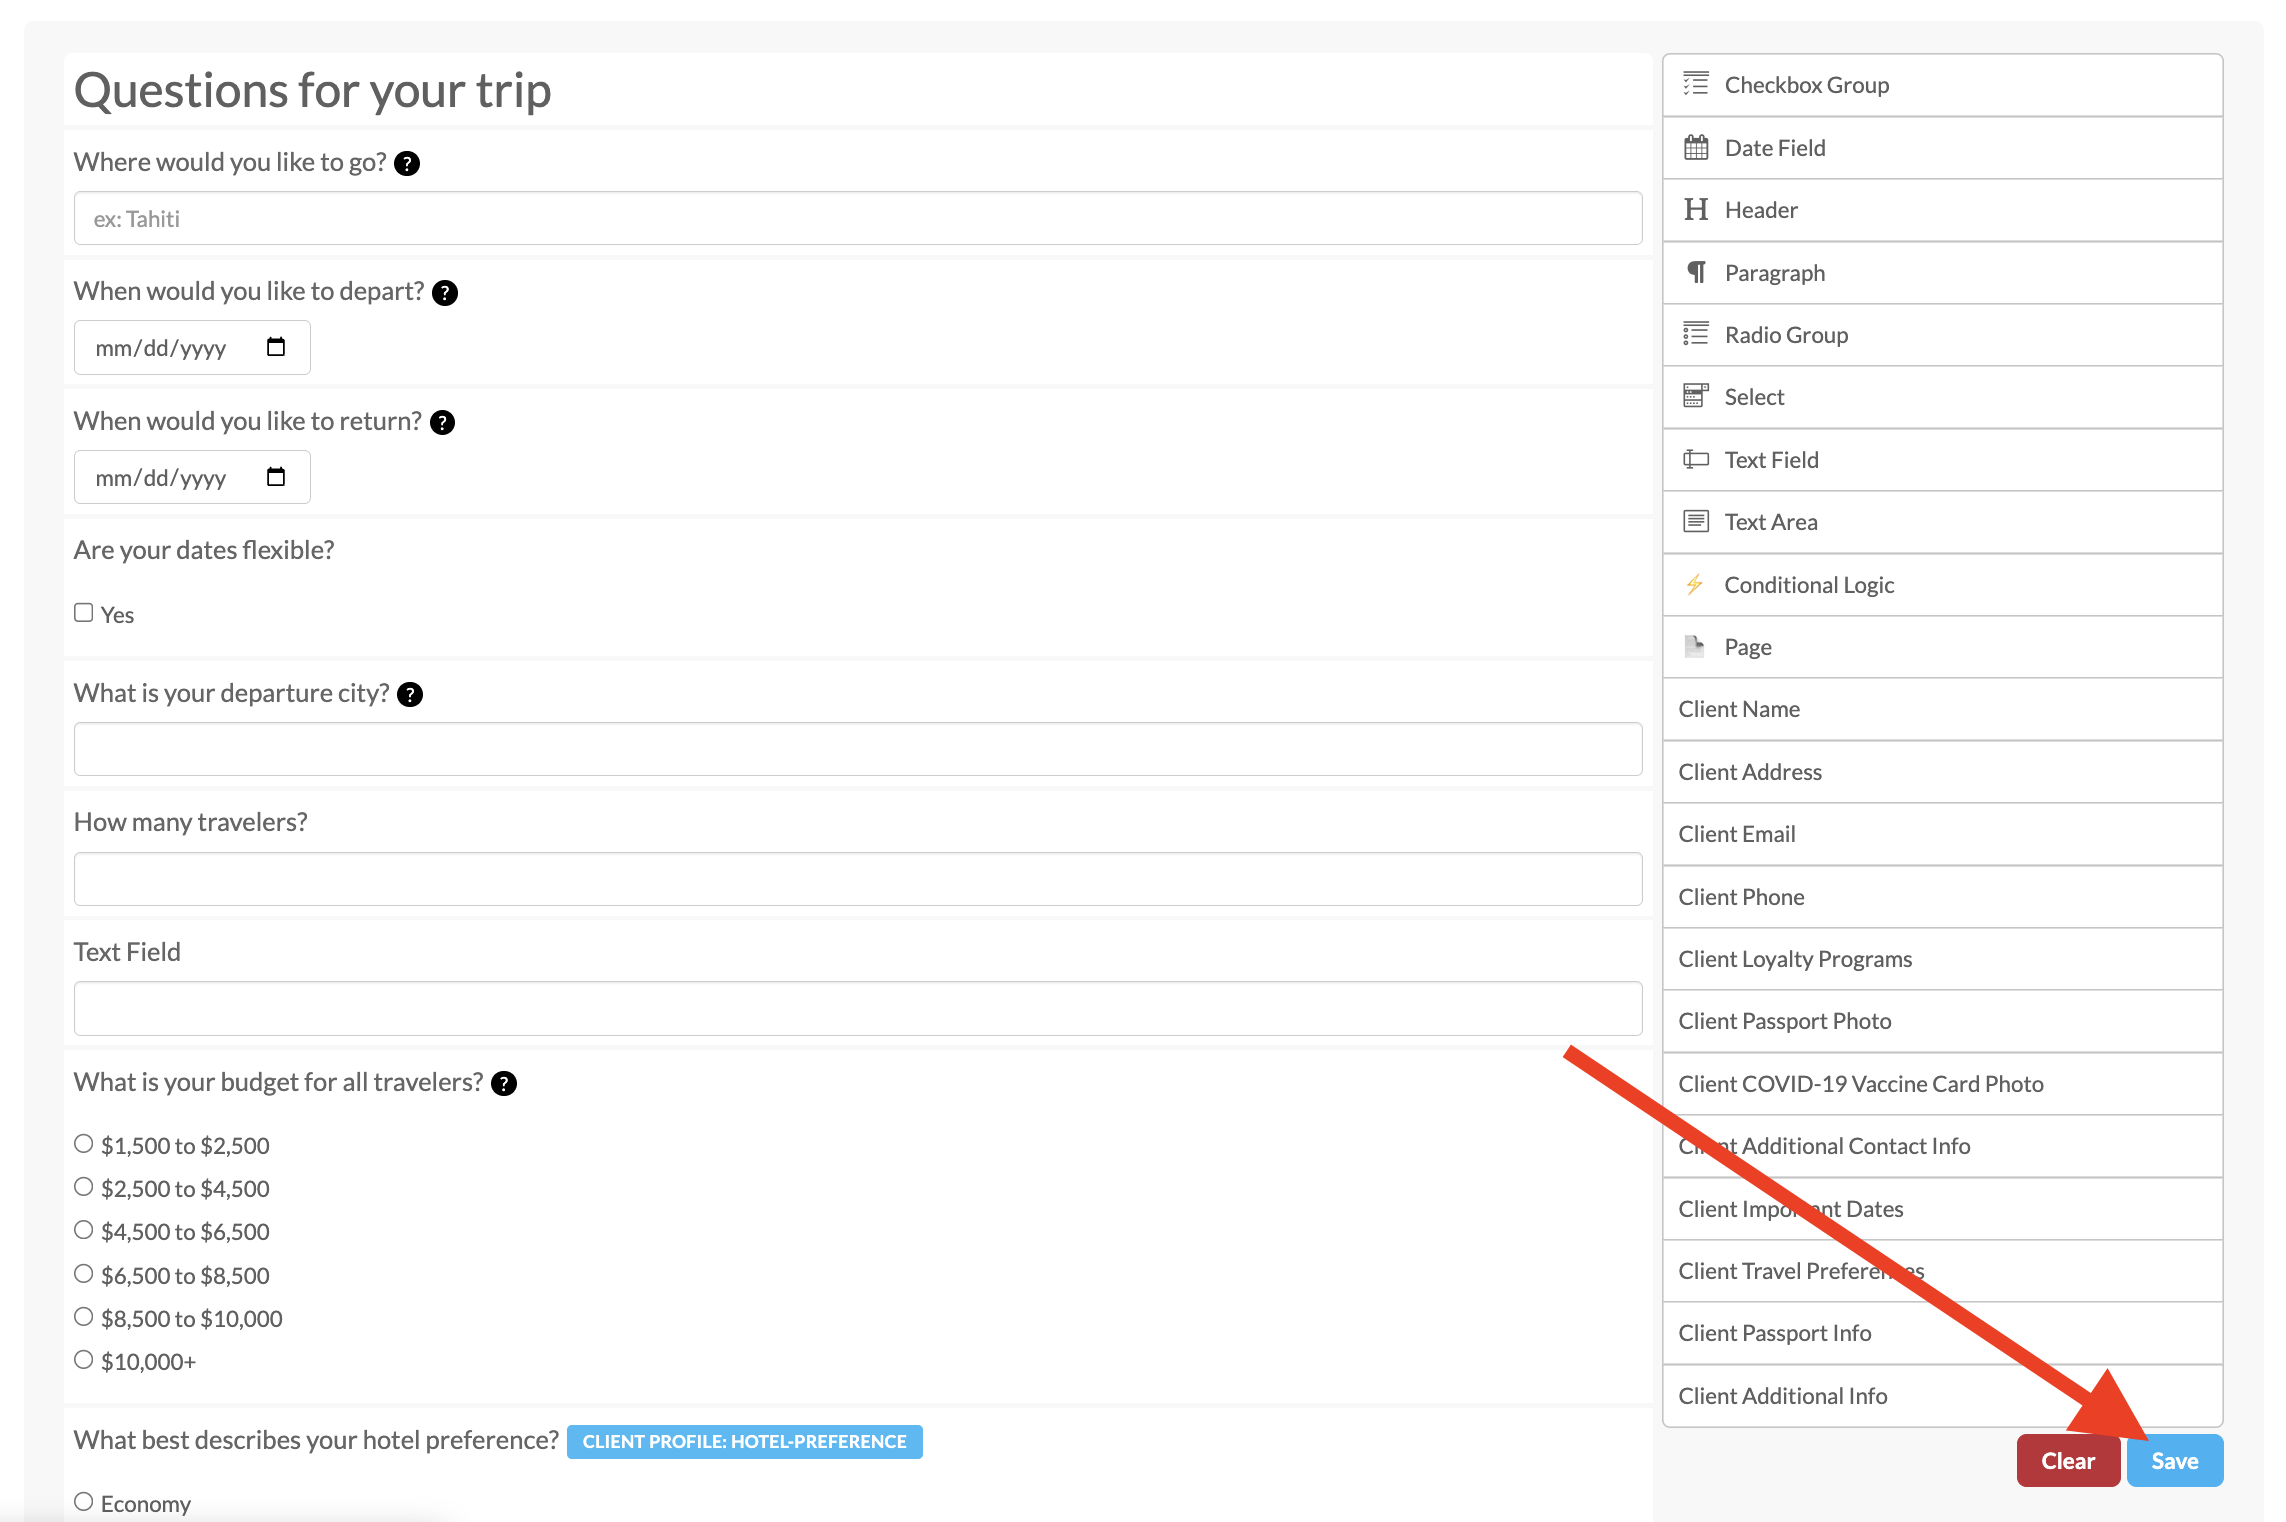This screenshot has width=2286, height=1522.
Task: Choose the $10,000+ budget radio button
Action: 84,1360
